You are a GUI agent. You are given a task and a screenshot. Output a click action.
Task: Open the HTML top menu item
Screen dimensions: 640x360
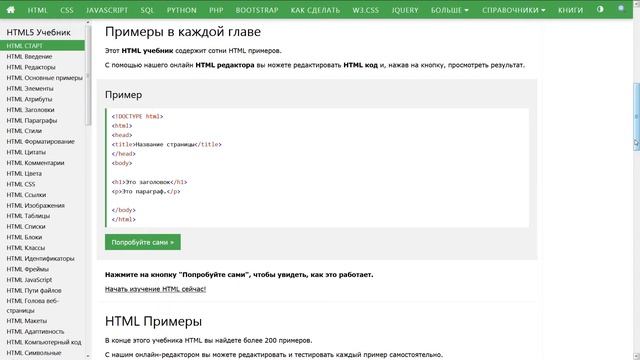(x=38, y=10)
